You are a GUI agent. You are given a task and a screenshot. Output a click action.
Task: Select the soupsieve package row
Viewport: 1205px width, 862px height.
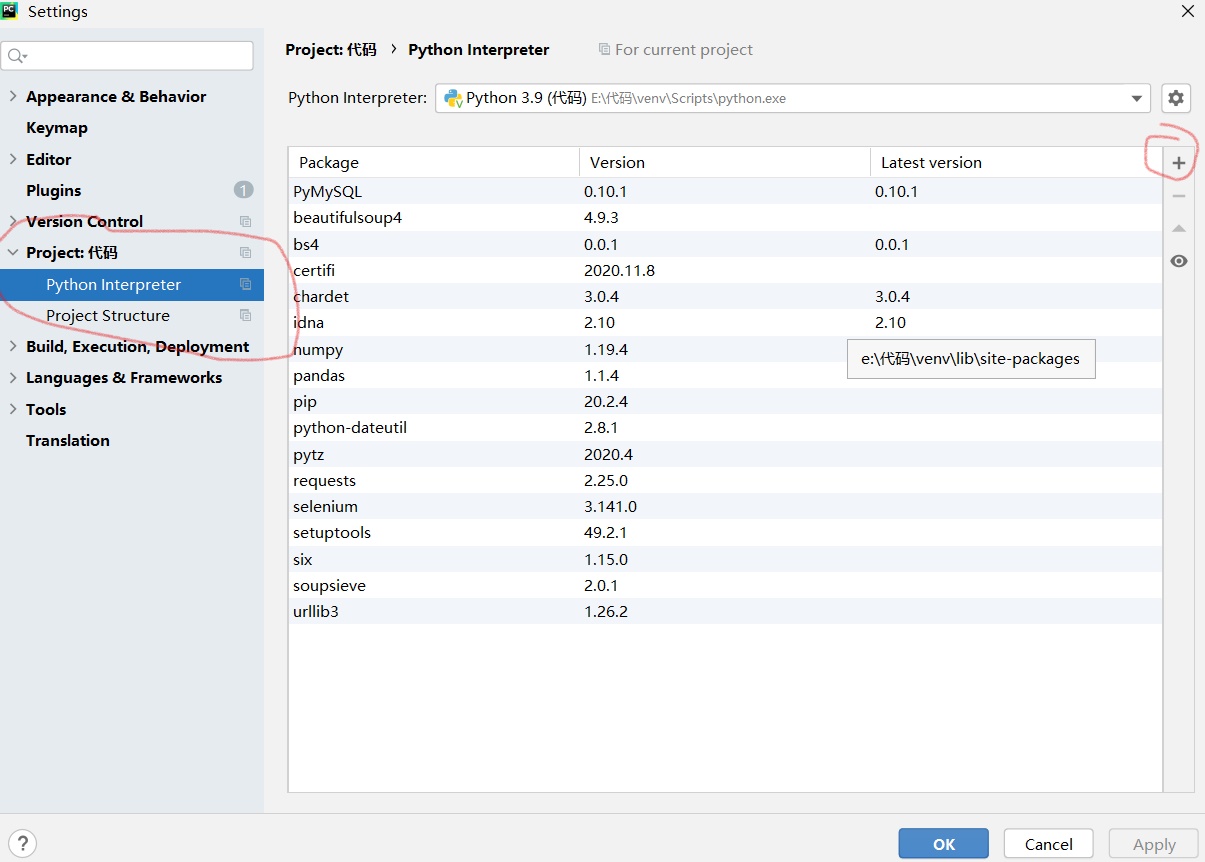(725, 585)
